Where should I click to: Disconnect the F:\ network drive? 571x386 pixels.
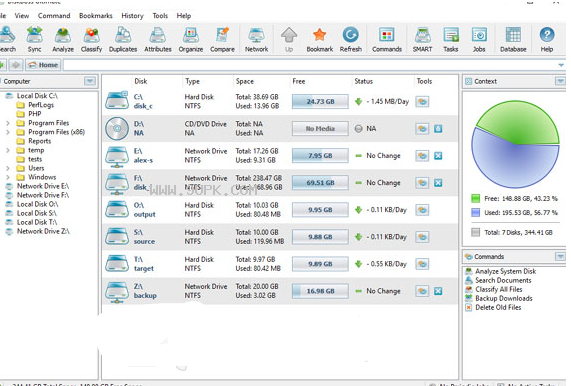click(438, 183)
